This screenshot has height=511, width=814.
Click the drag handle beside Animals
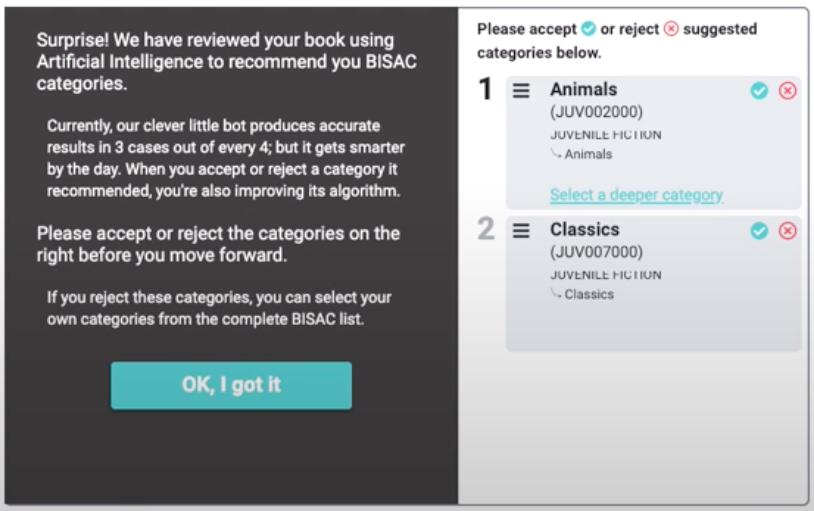pyautogui.click(x=521, y=91)
